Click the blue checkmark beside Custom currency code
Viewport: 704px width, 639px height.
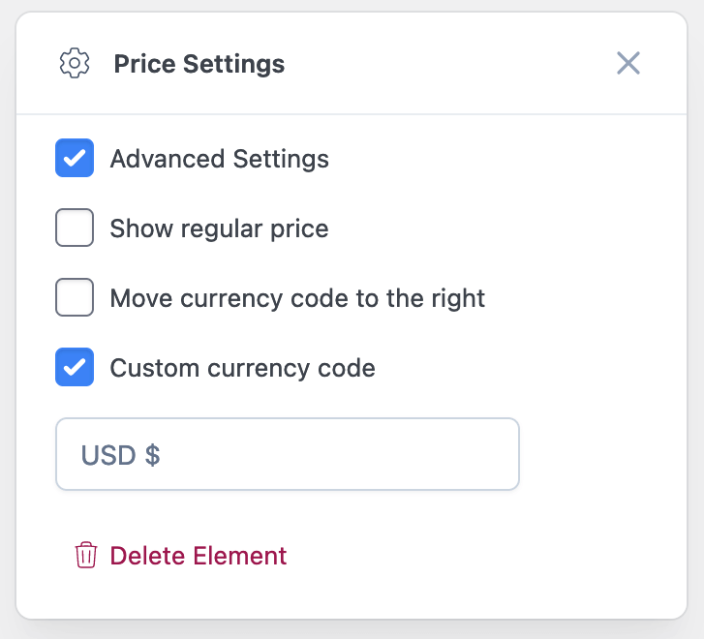pyautogui.click(x=75, y=368)
